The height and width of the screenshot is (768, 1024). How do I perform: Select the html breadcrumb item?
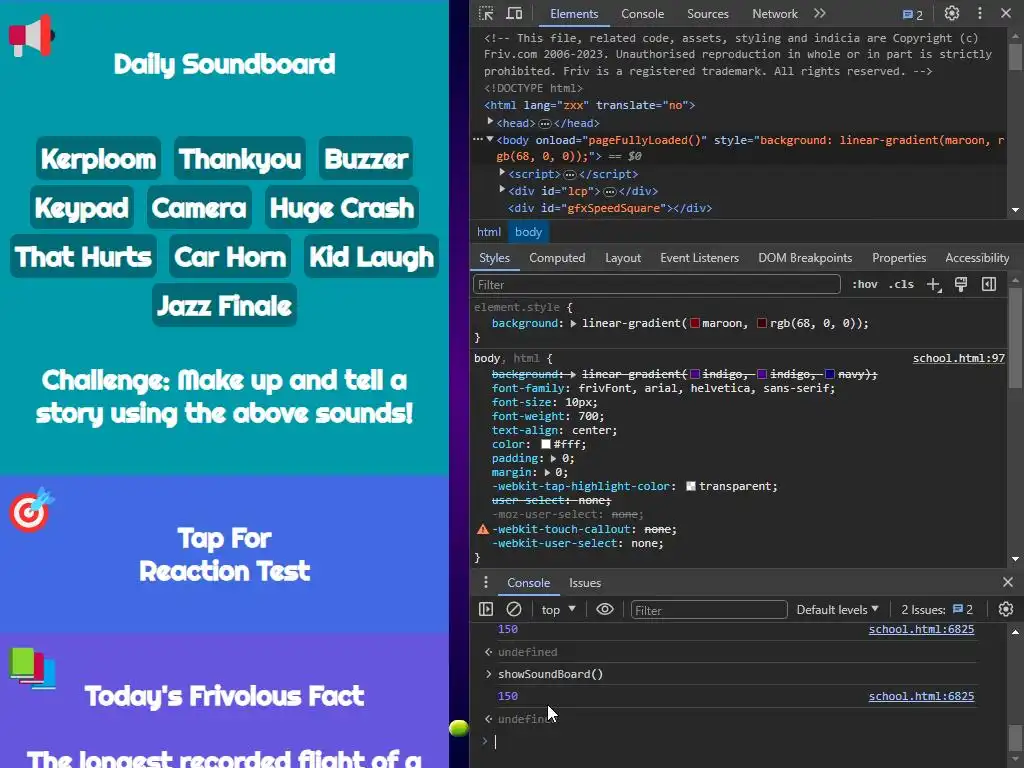click(488, 232)
